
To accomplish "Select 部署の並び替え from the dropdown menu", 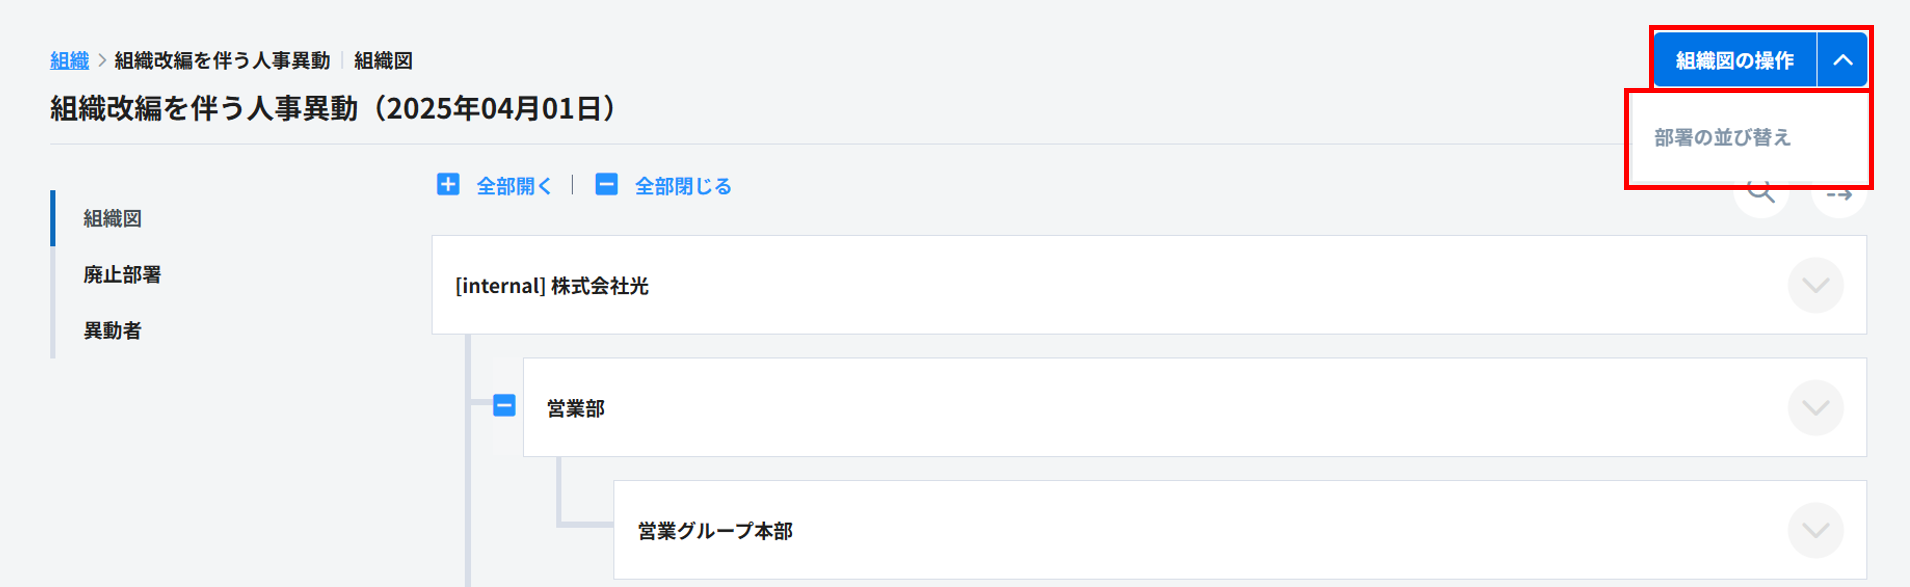I will [1722, 138].
